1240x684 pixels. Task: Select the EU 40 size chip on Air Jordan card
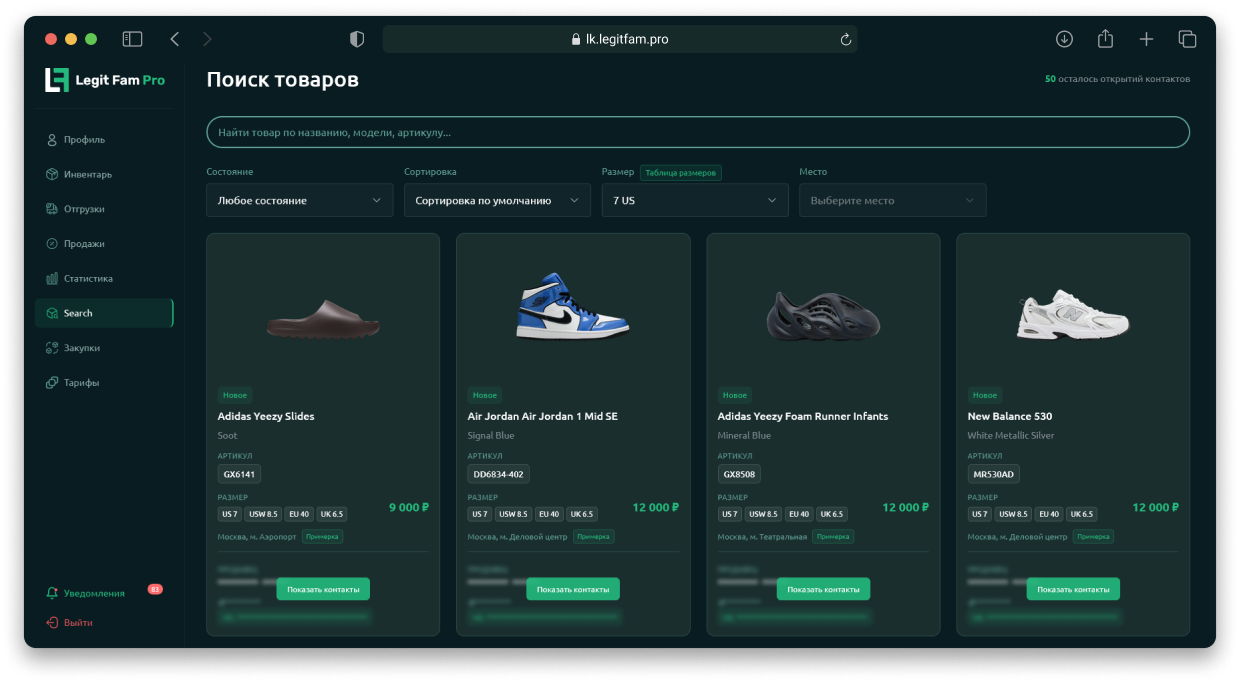[548, 513]
